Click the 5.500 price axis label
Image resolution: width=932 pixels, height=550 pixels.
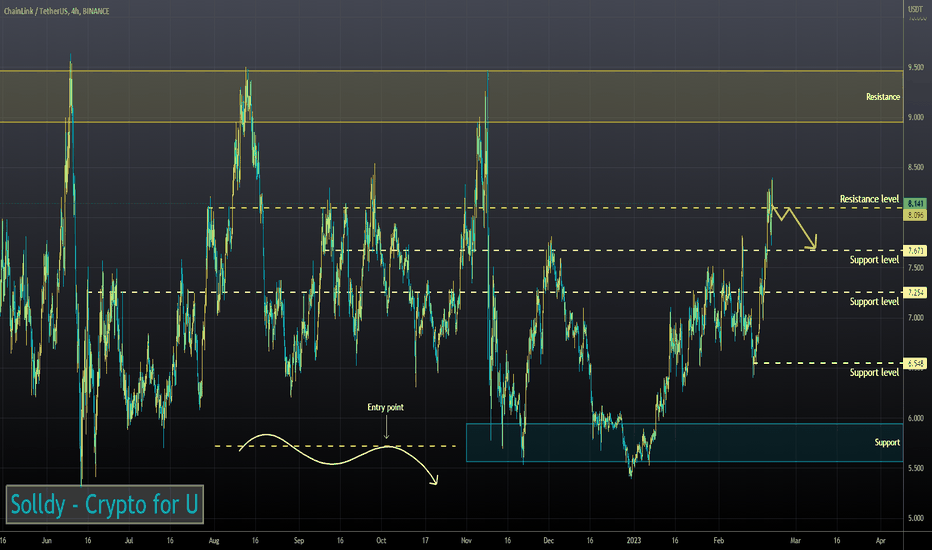[x=915, y=469]
